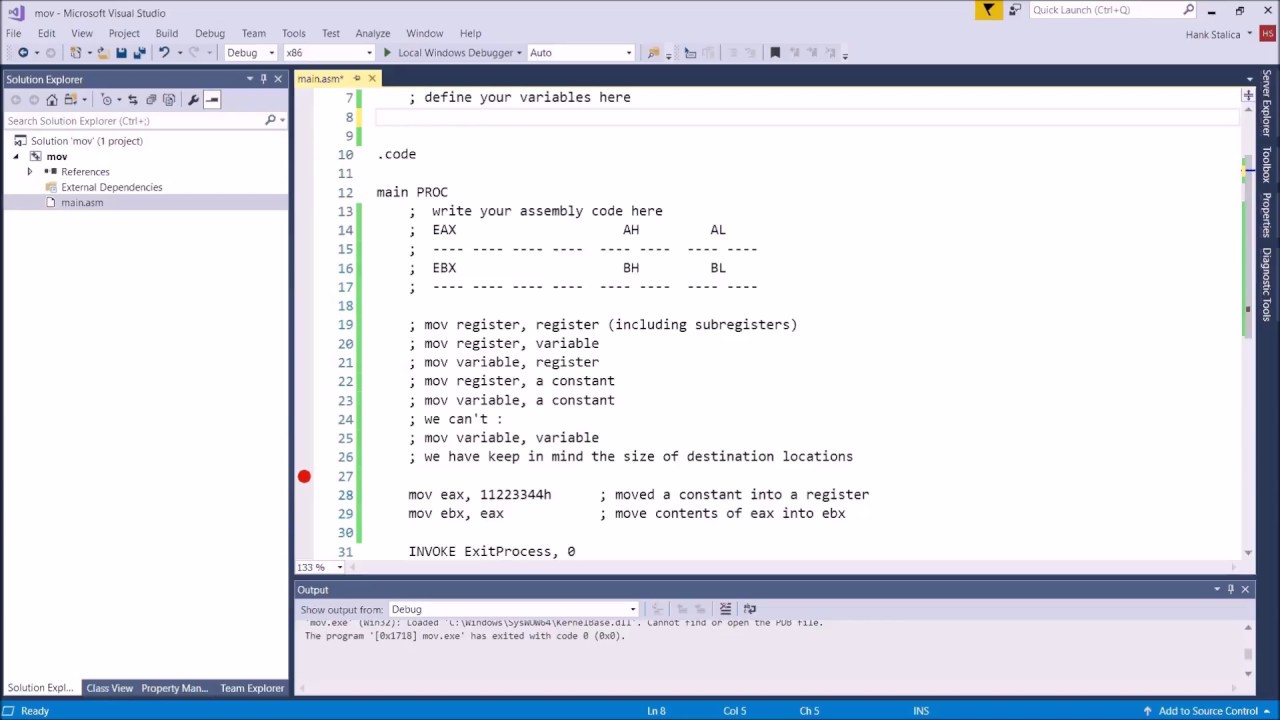Switch to the Property Manager tab

174,688
